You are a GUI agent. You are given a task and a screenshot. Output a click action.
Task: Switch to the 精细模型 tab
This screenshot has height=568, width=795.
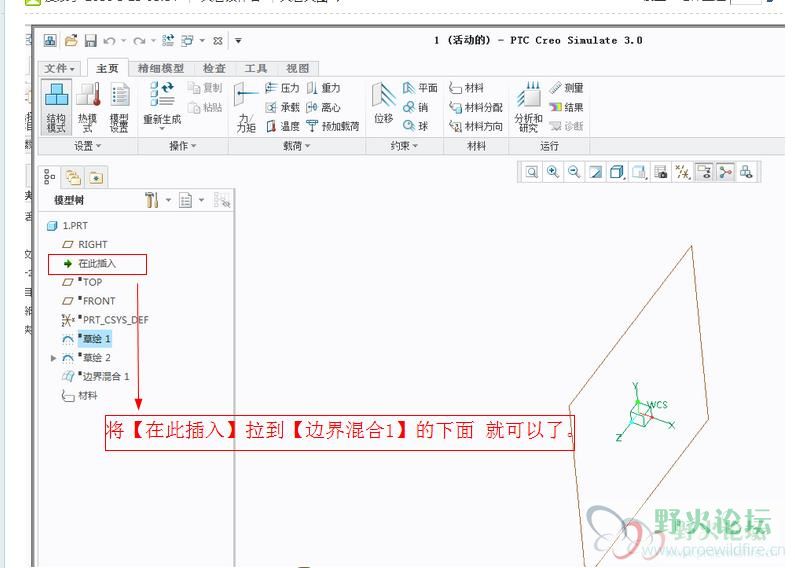pos(161,68)
